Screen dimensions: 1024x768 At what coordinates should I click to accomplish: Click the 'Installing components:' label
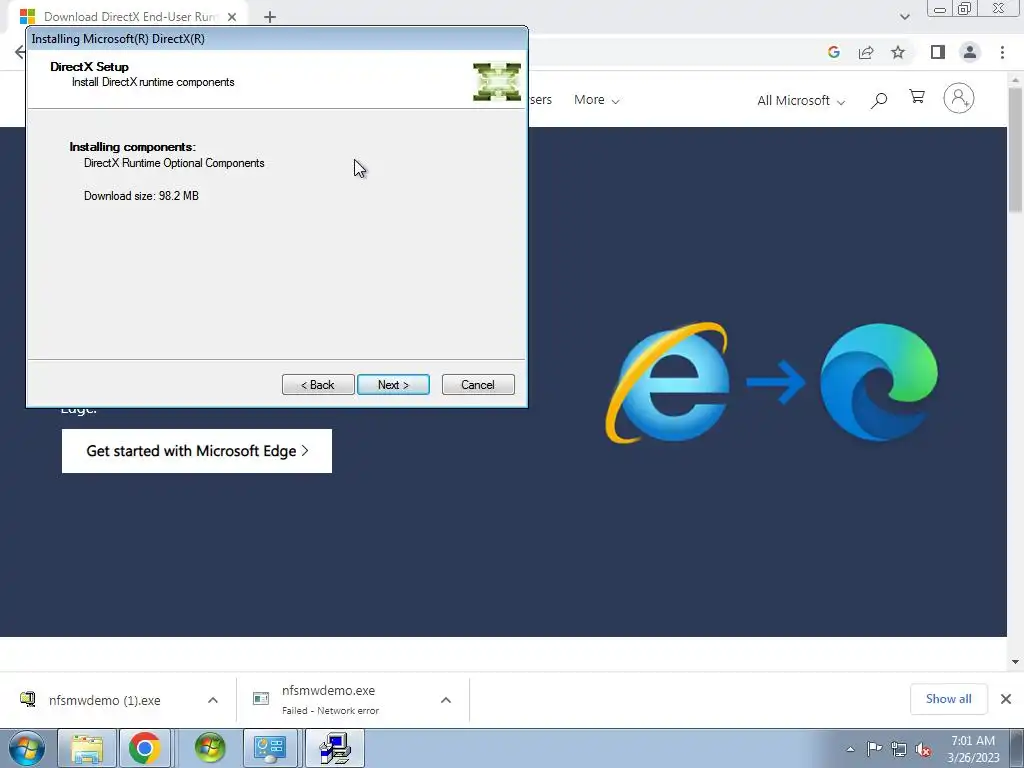pyautogui.click(x=133, y=147)
